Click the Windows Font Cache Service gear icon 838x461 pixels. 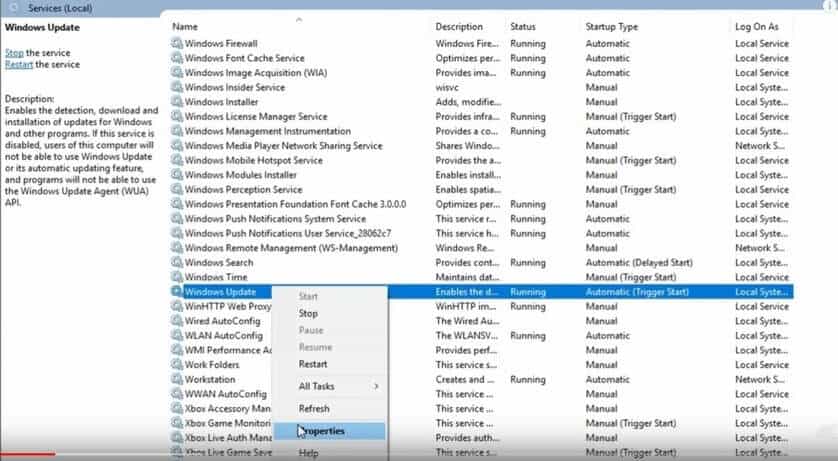[x=177, y=58]
